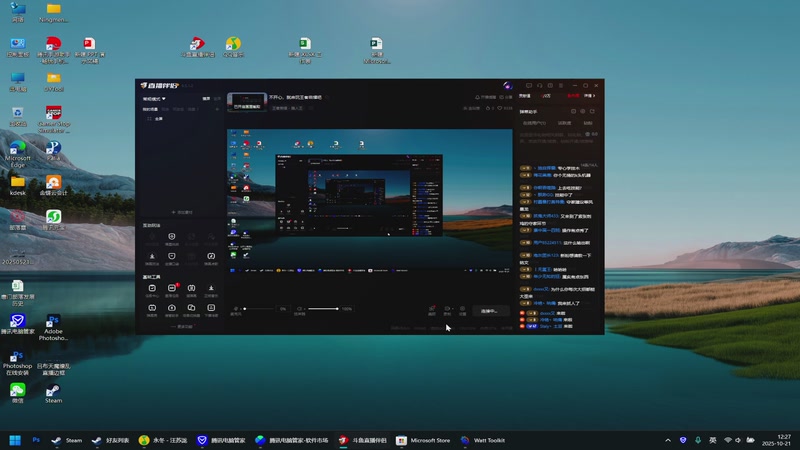
Task: Open the camera material tool icon
Action: (x=172, y=308)
